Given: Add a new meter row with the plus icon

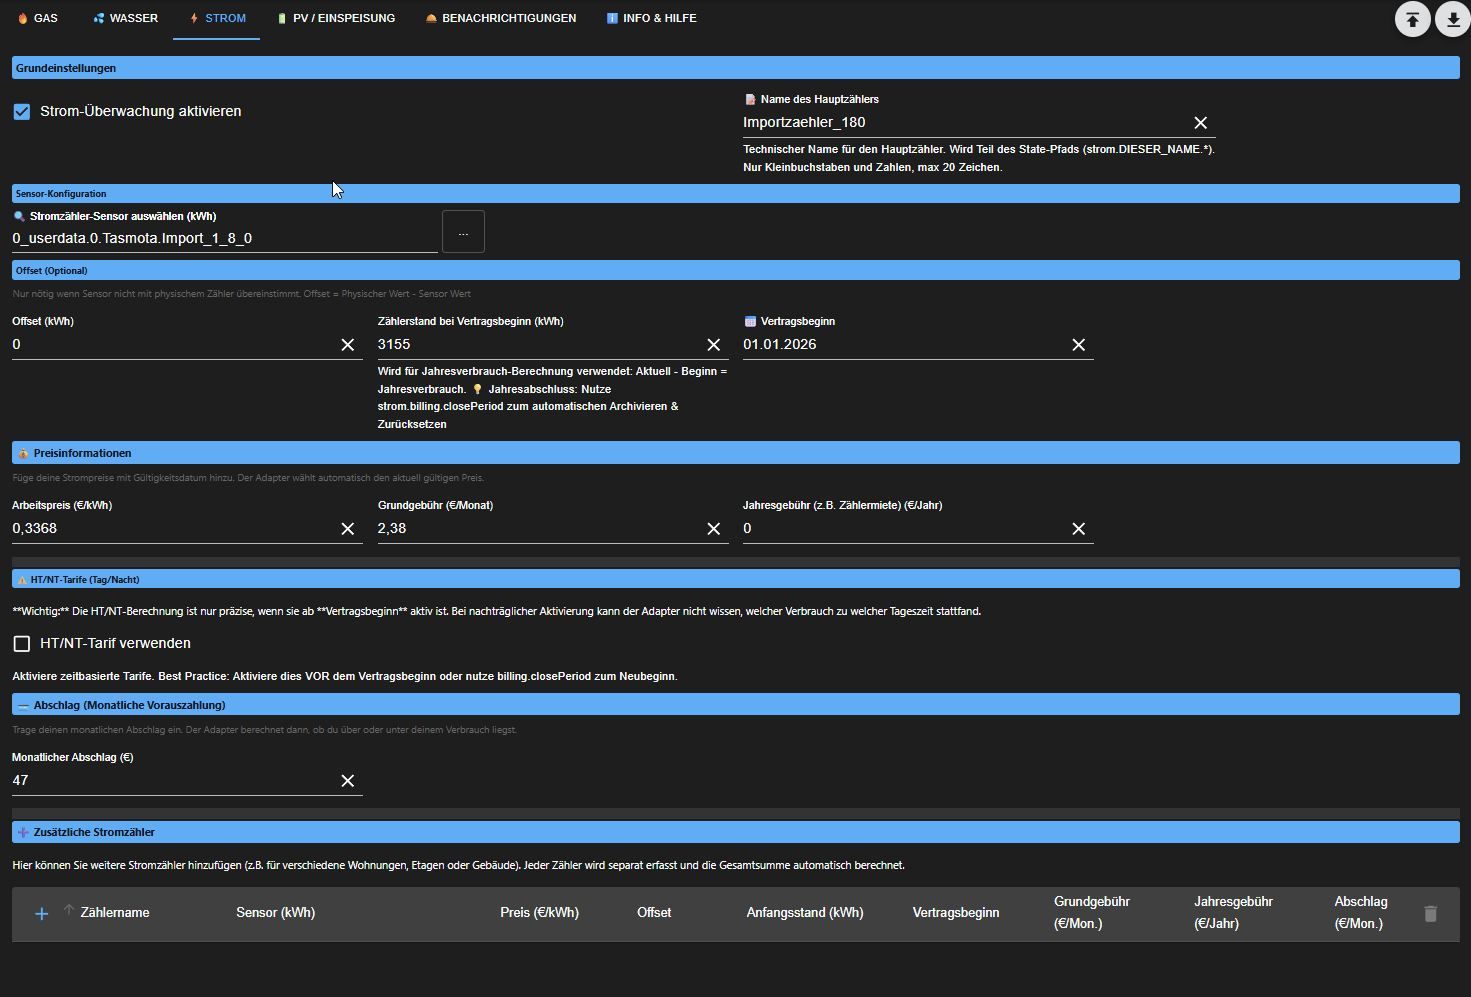Looking at the screenshot, I should pos(42,914).
